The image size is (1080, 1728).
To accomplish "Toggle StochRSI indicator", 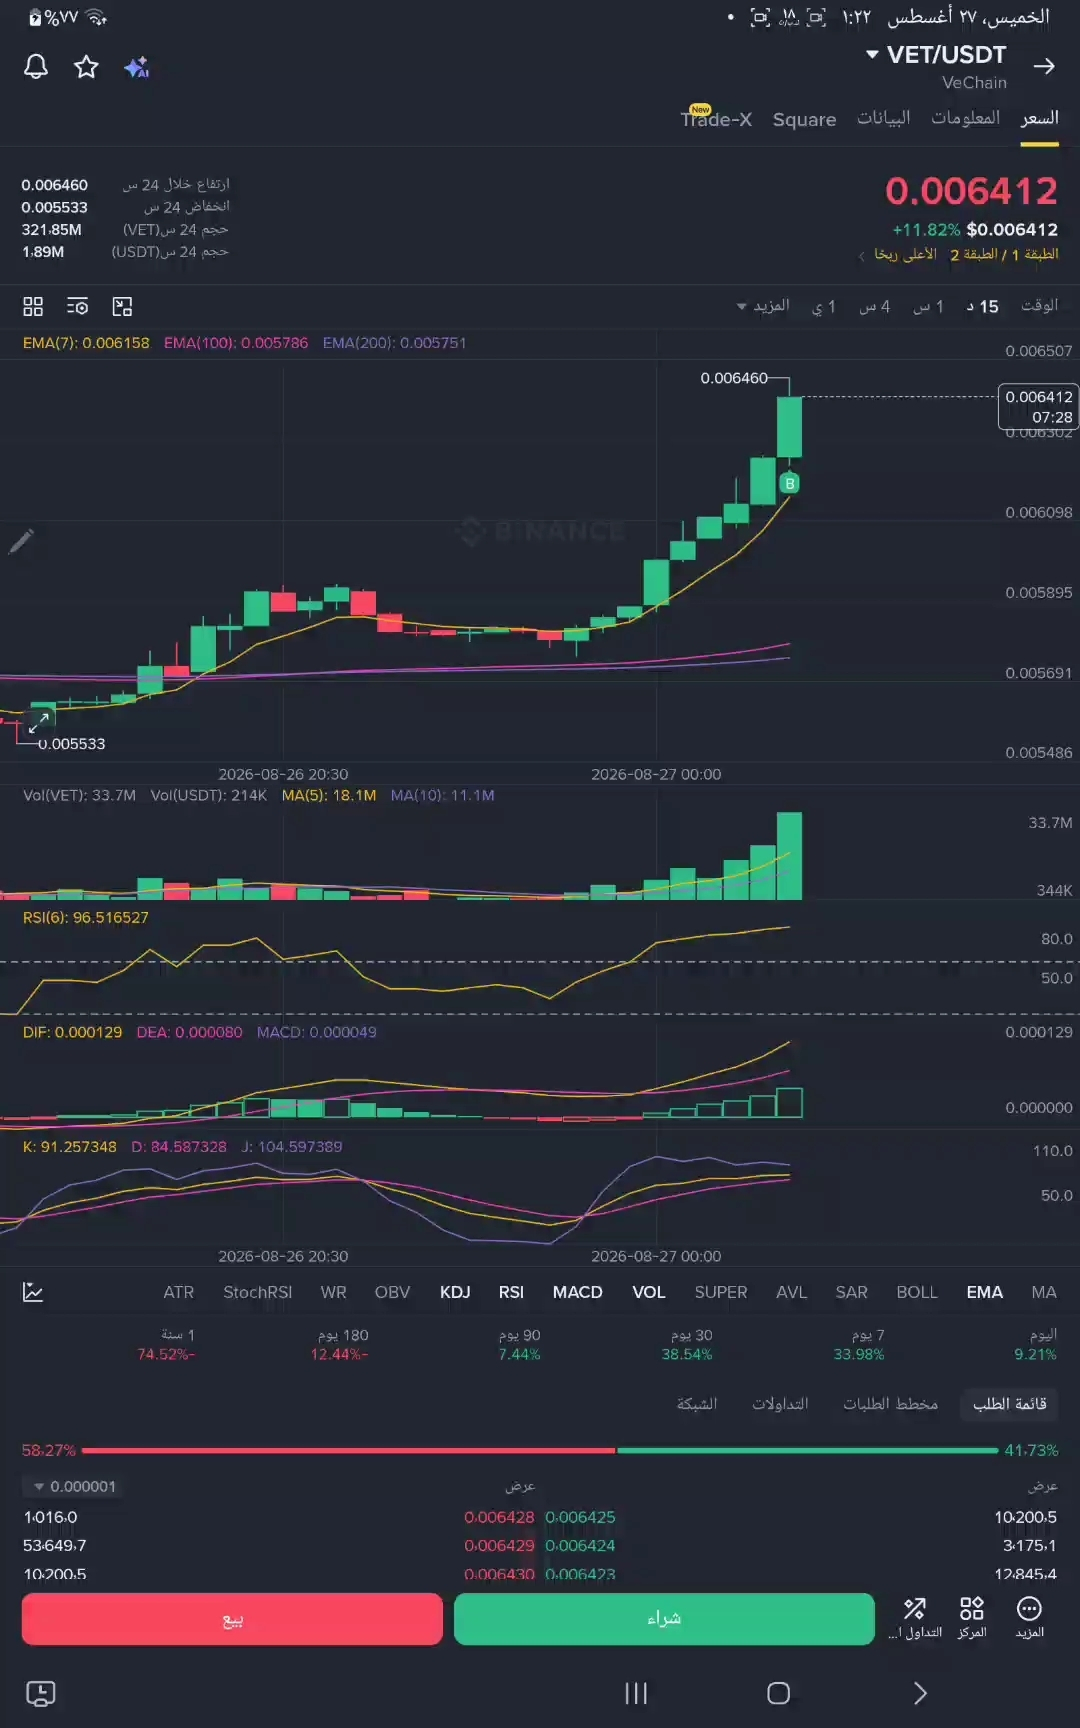I will coord(258,1292).
